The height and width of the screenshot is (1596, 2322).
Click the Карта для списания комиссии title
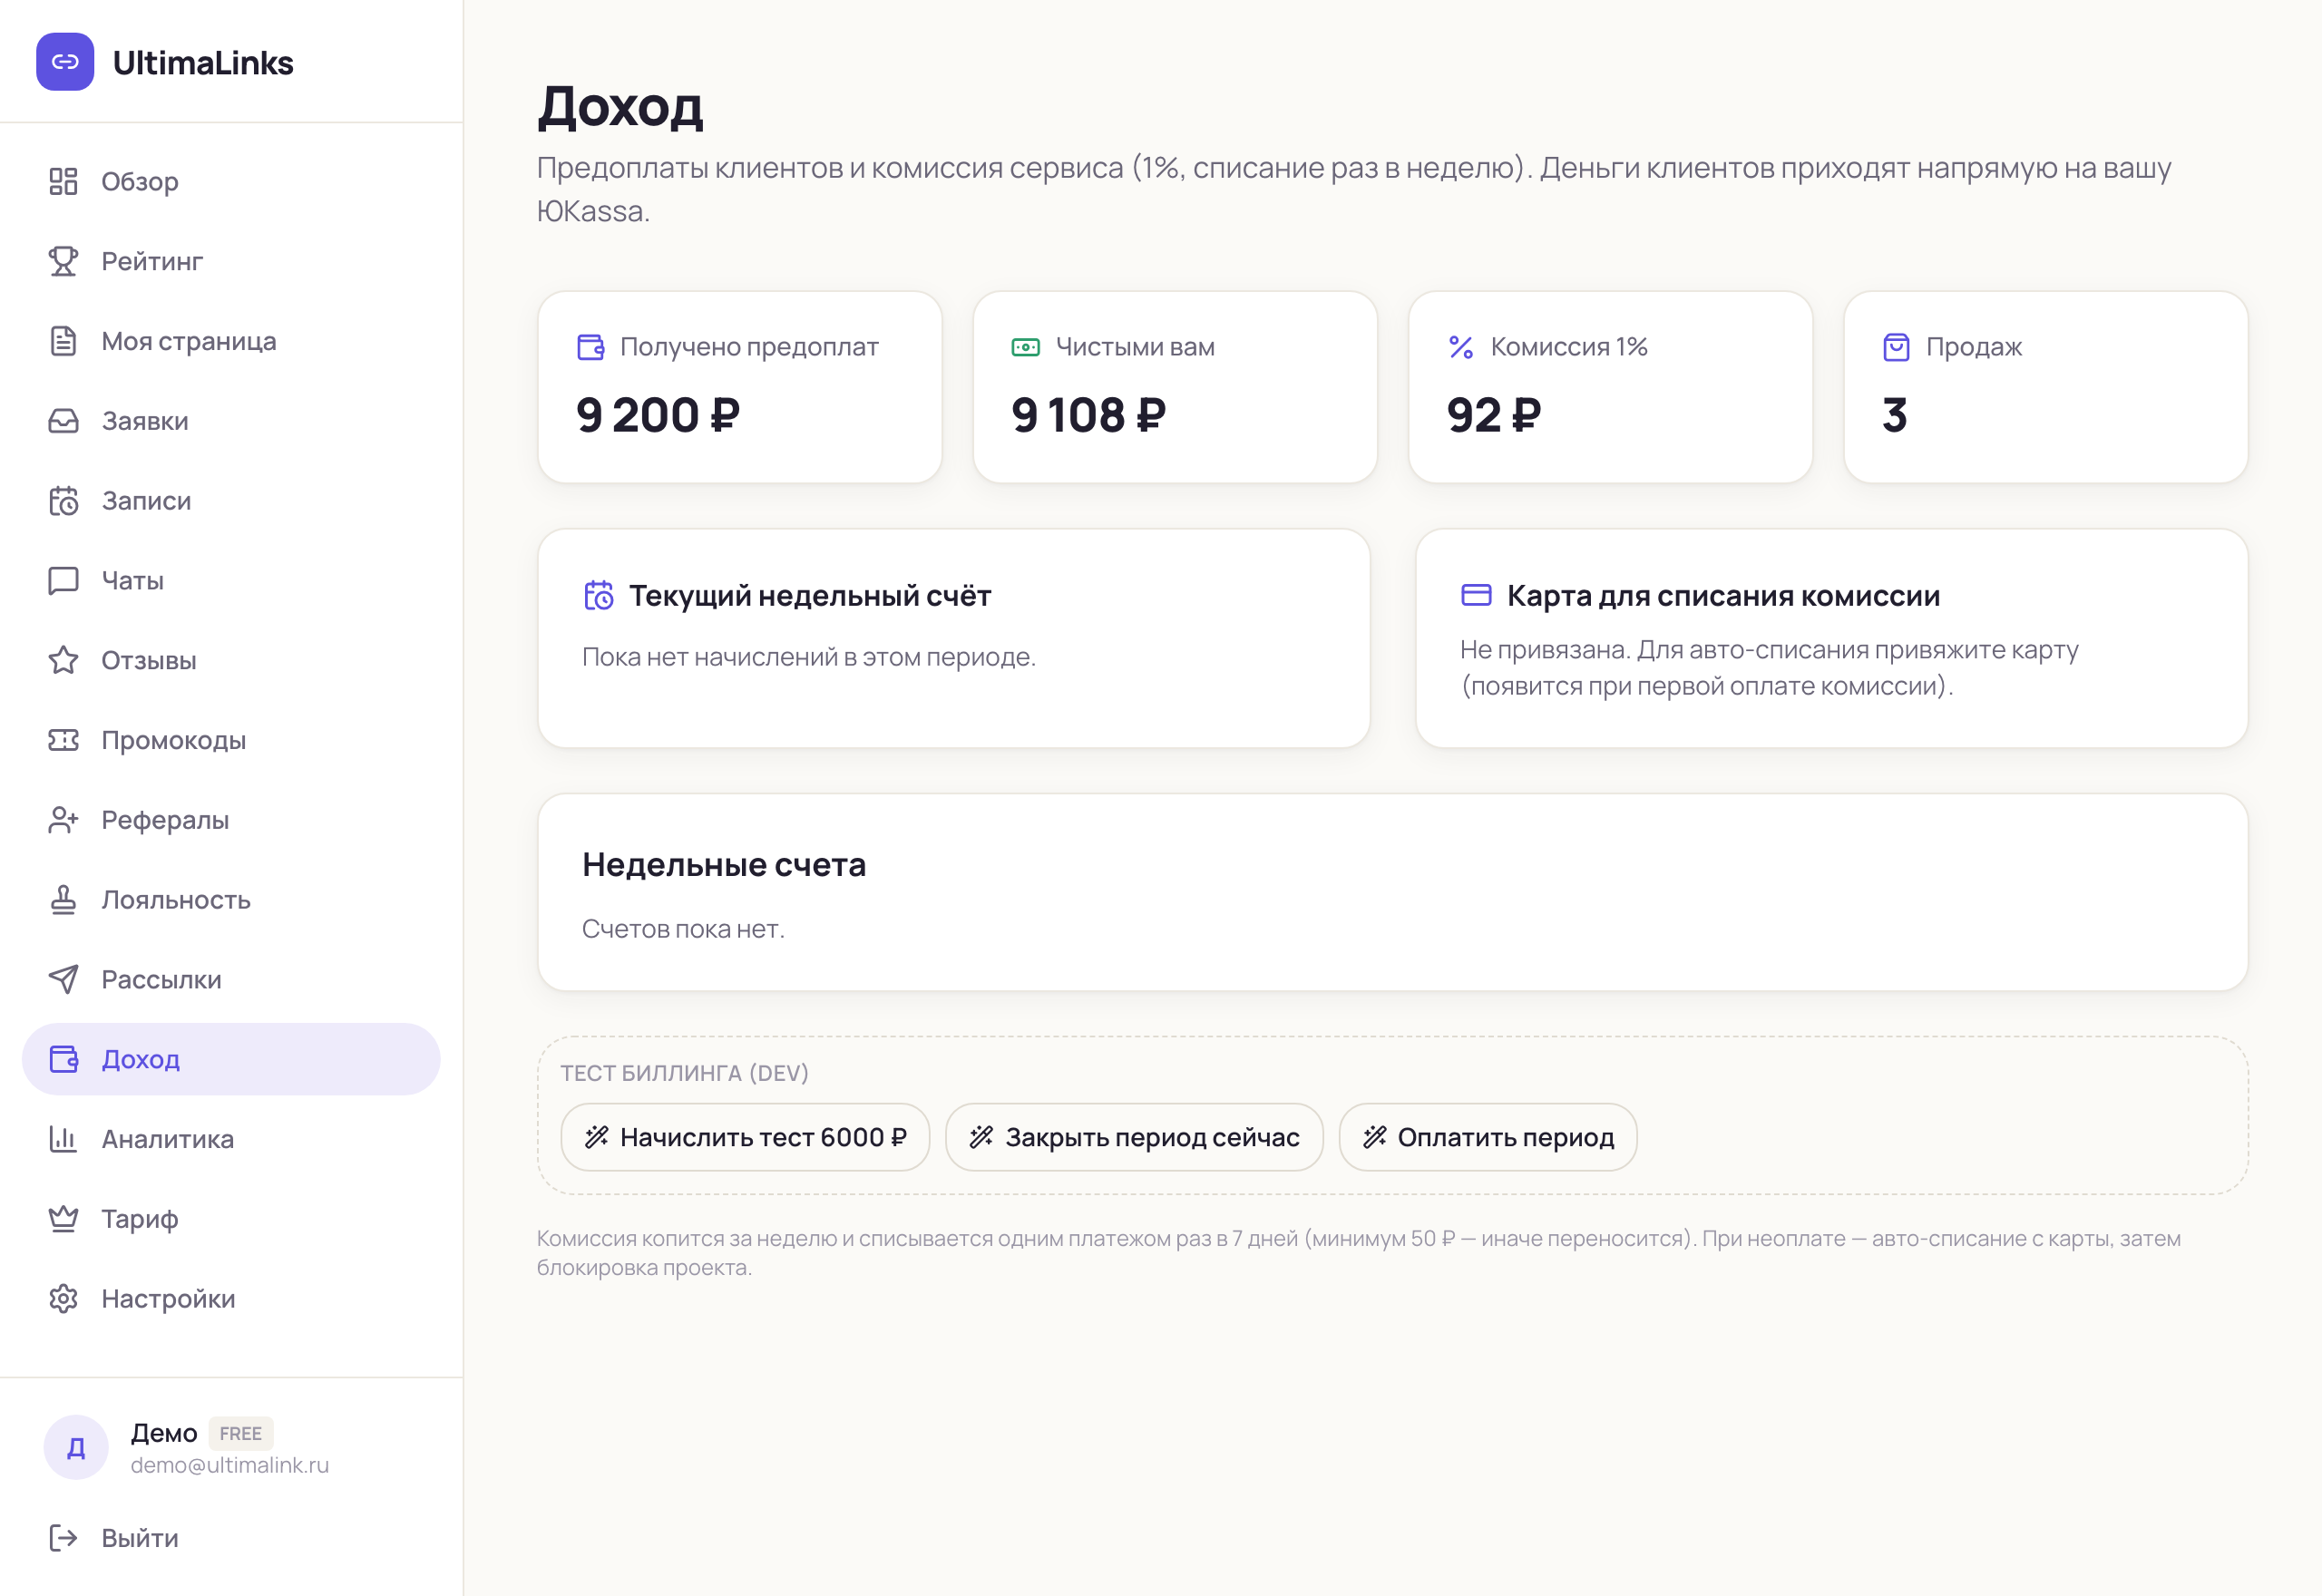(1723, 595)
